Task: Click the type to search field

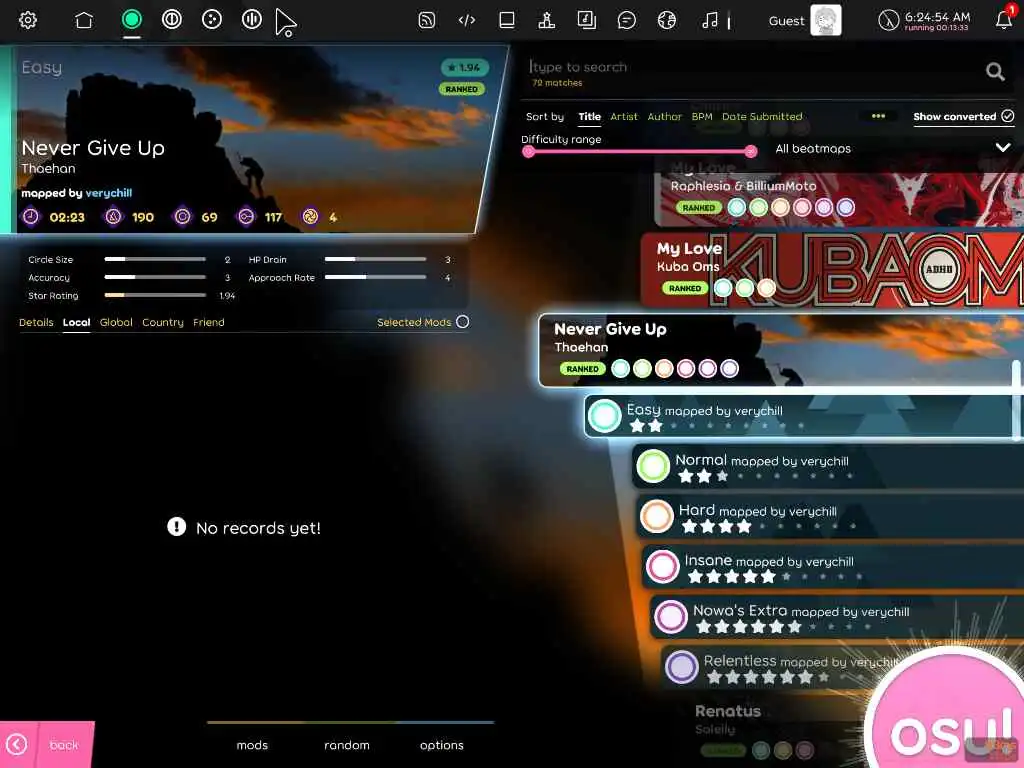Action: [751, 67]
